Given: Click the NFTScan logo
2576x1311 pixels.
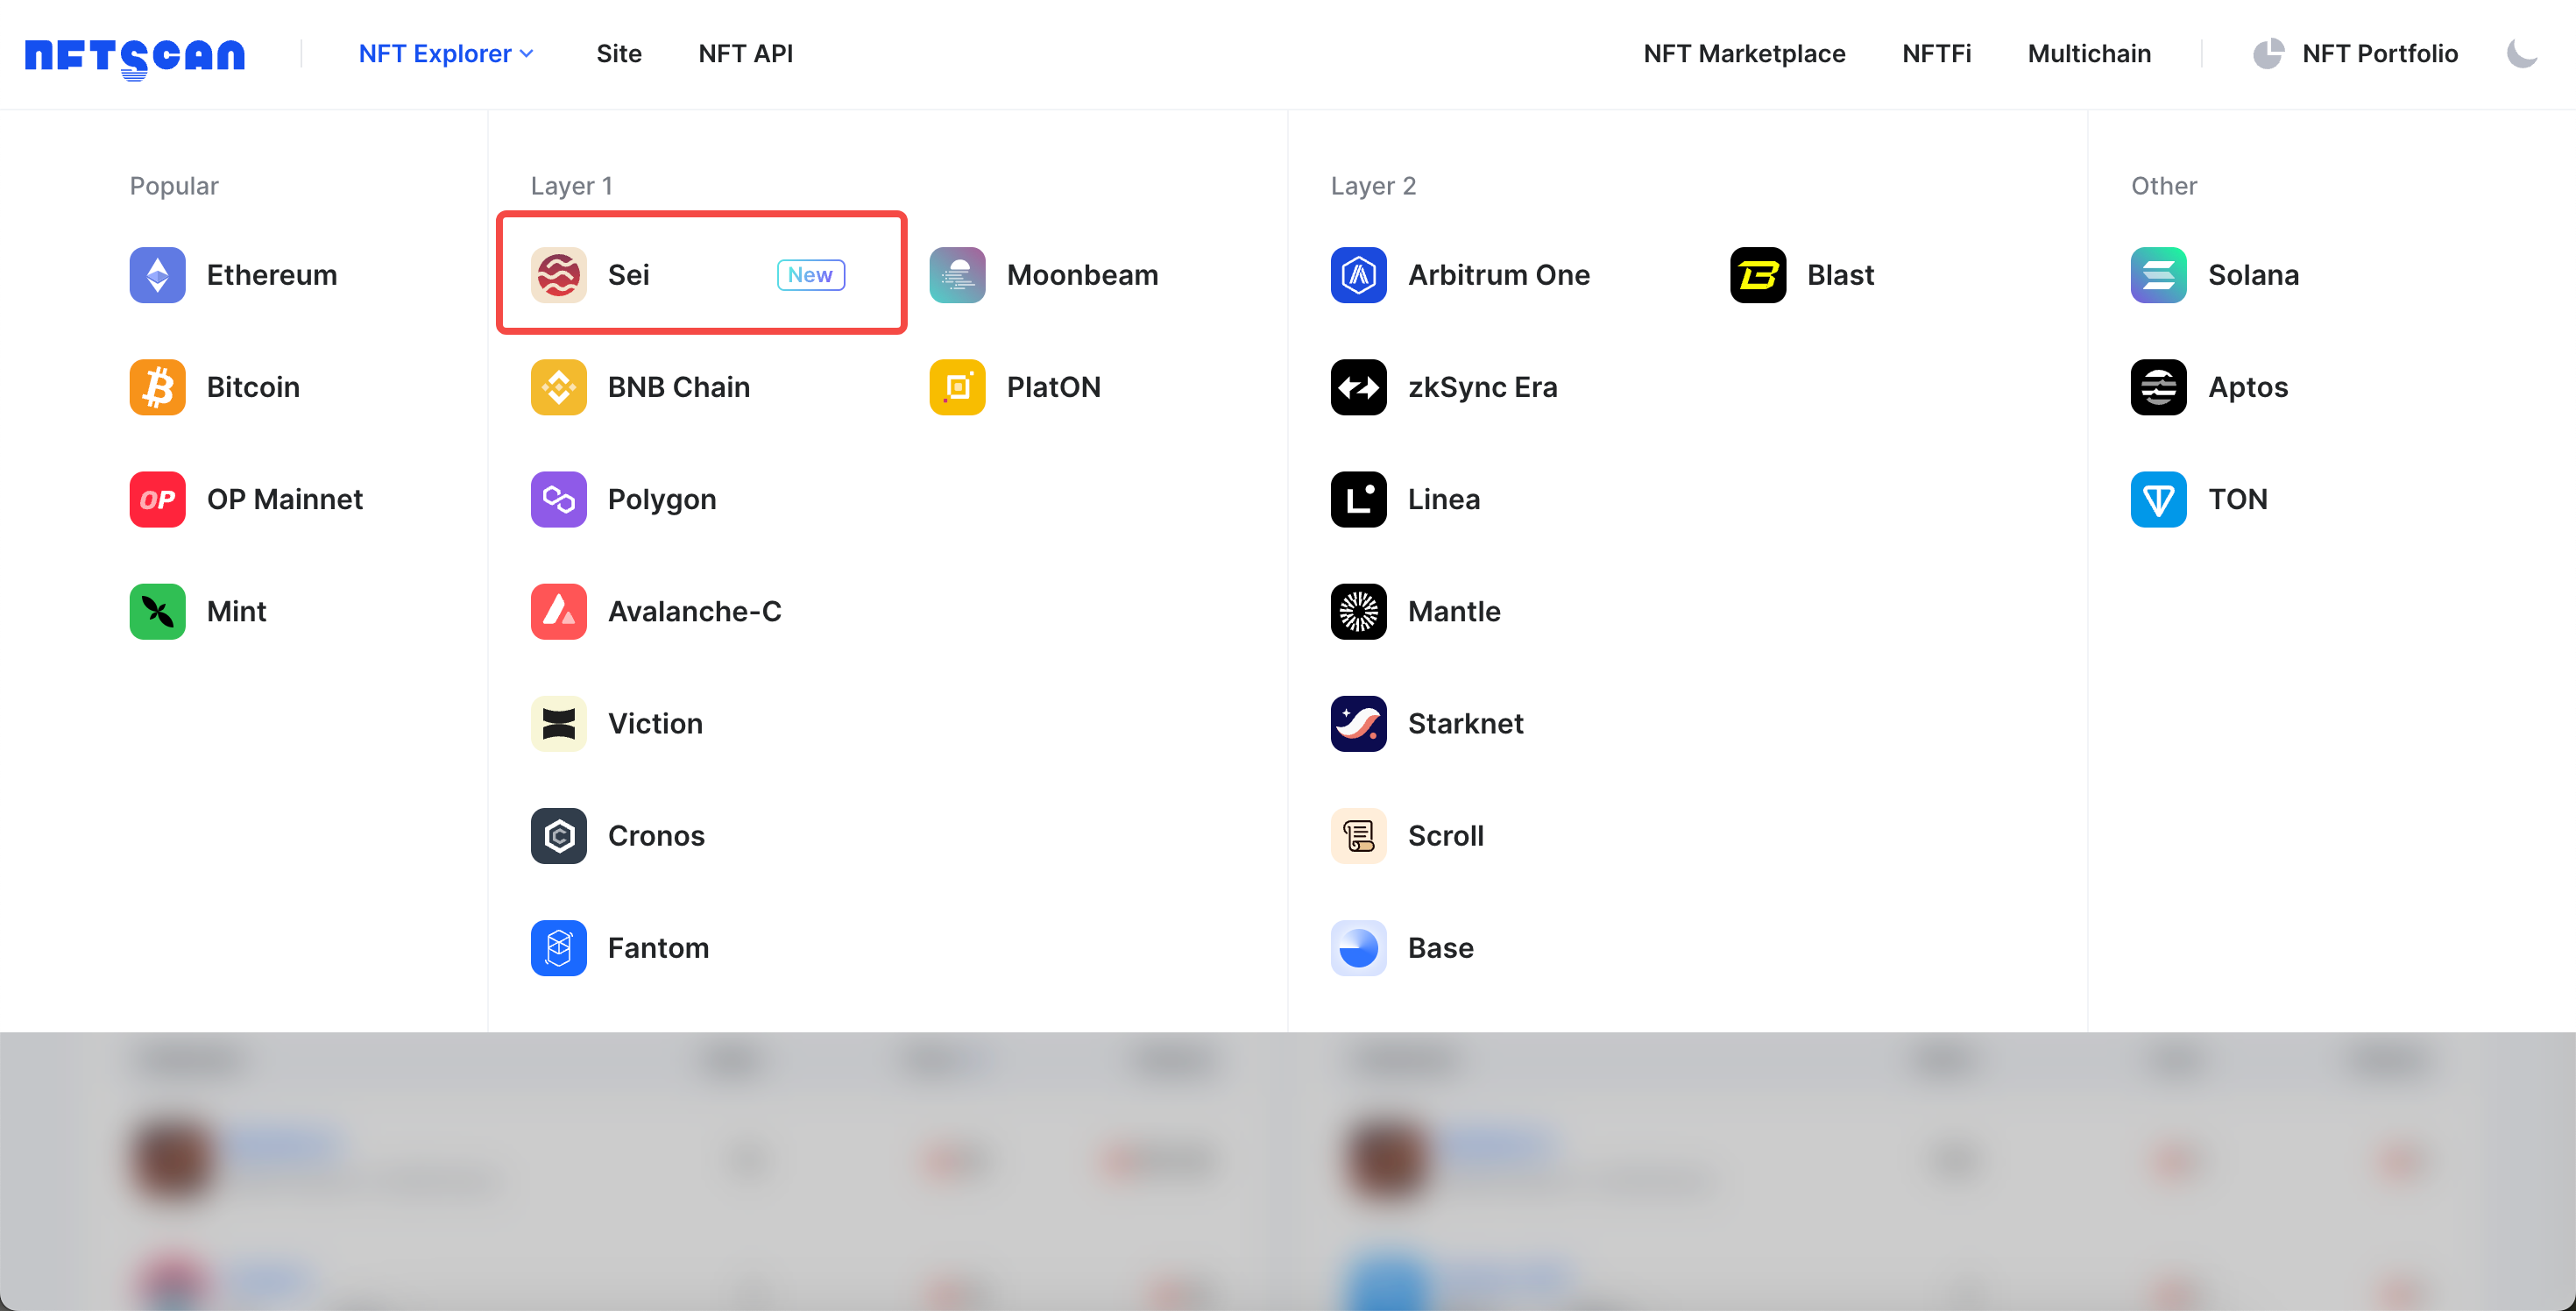Looking at the screenshot, I should pyautogui.click(x=135, y=55).
